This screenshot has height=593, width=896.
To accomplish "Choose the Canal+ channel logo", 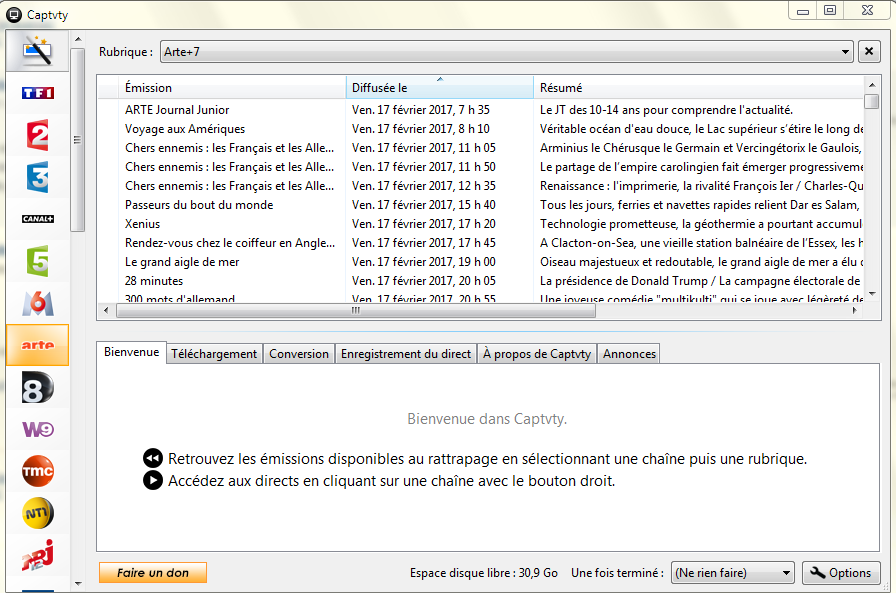I will 37,219.
